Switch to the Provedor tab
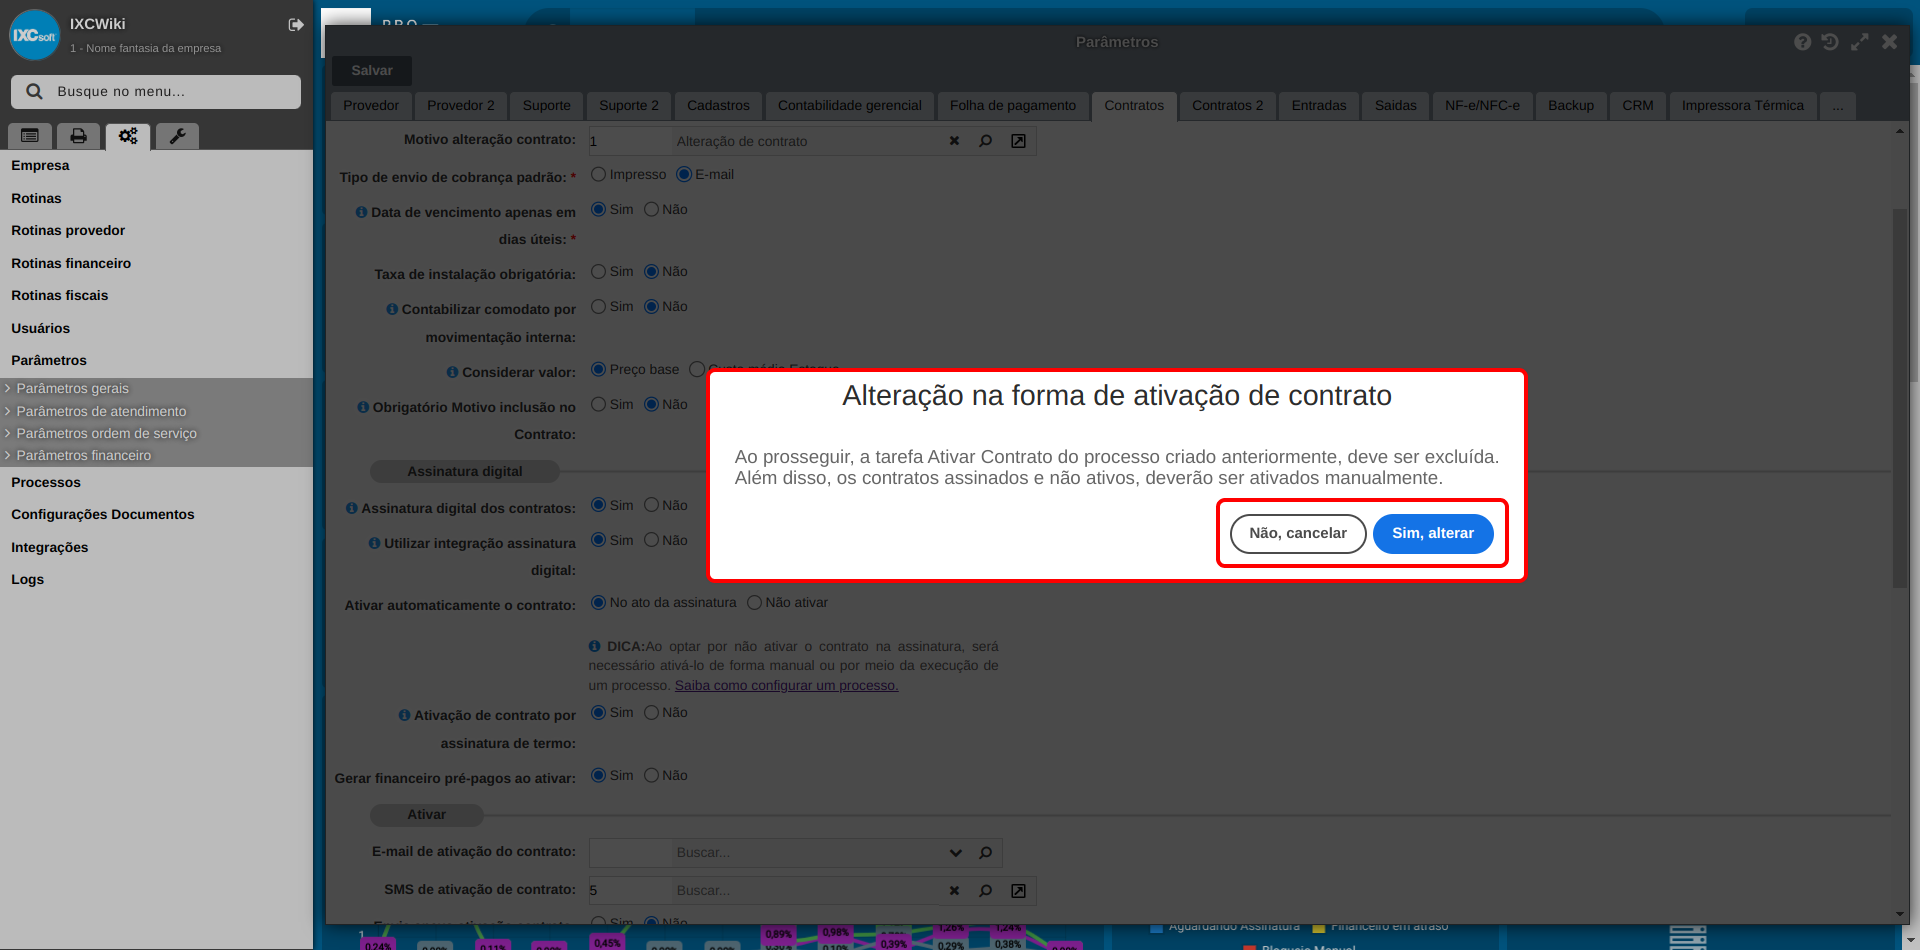Viewport: 1920px width, 950px height. point(371,106)
